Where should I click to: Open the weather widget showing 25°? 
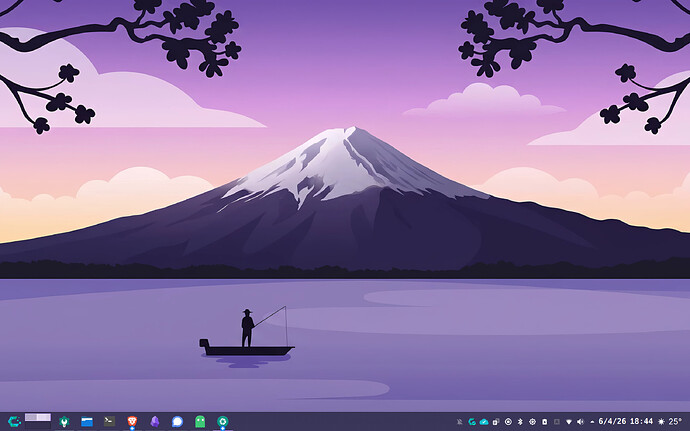click(x=668, y=422)
